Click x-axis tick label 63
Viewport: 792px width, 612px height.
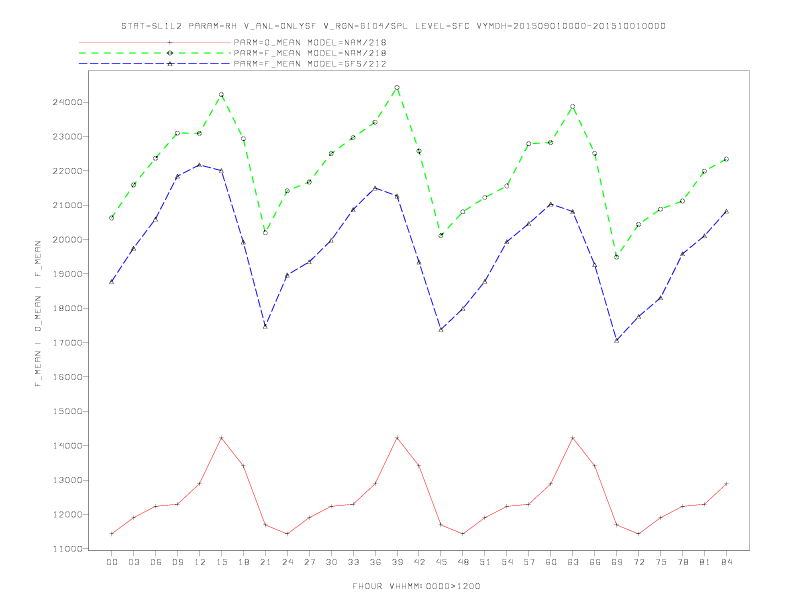[573, 562]
